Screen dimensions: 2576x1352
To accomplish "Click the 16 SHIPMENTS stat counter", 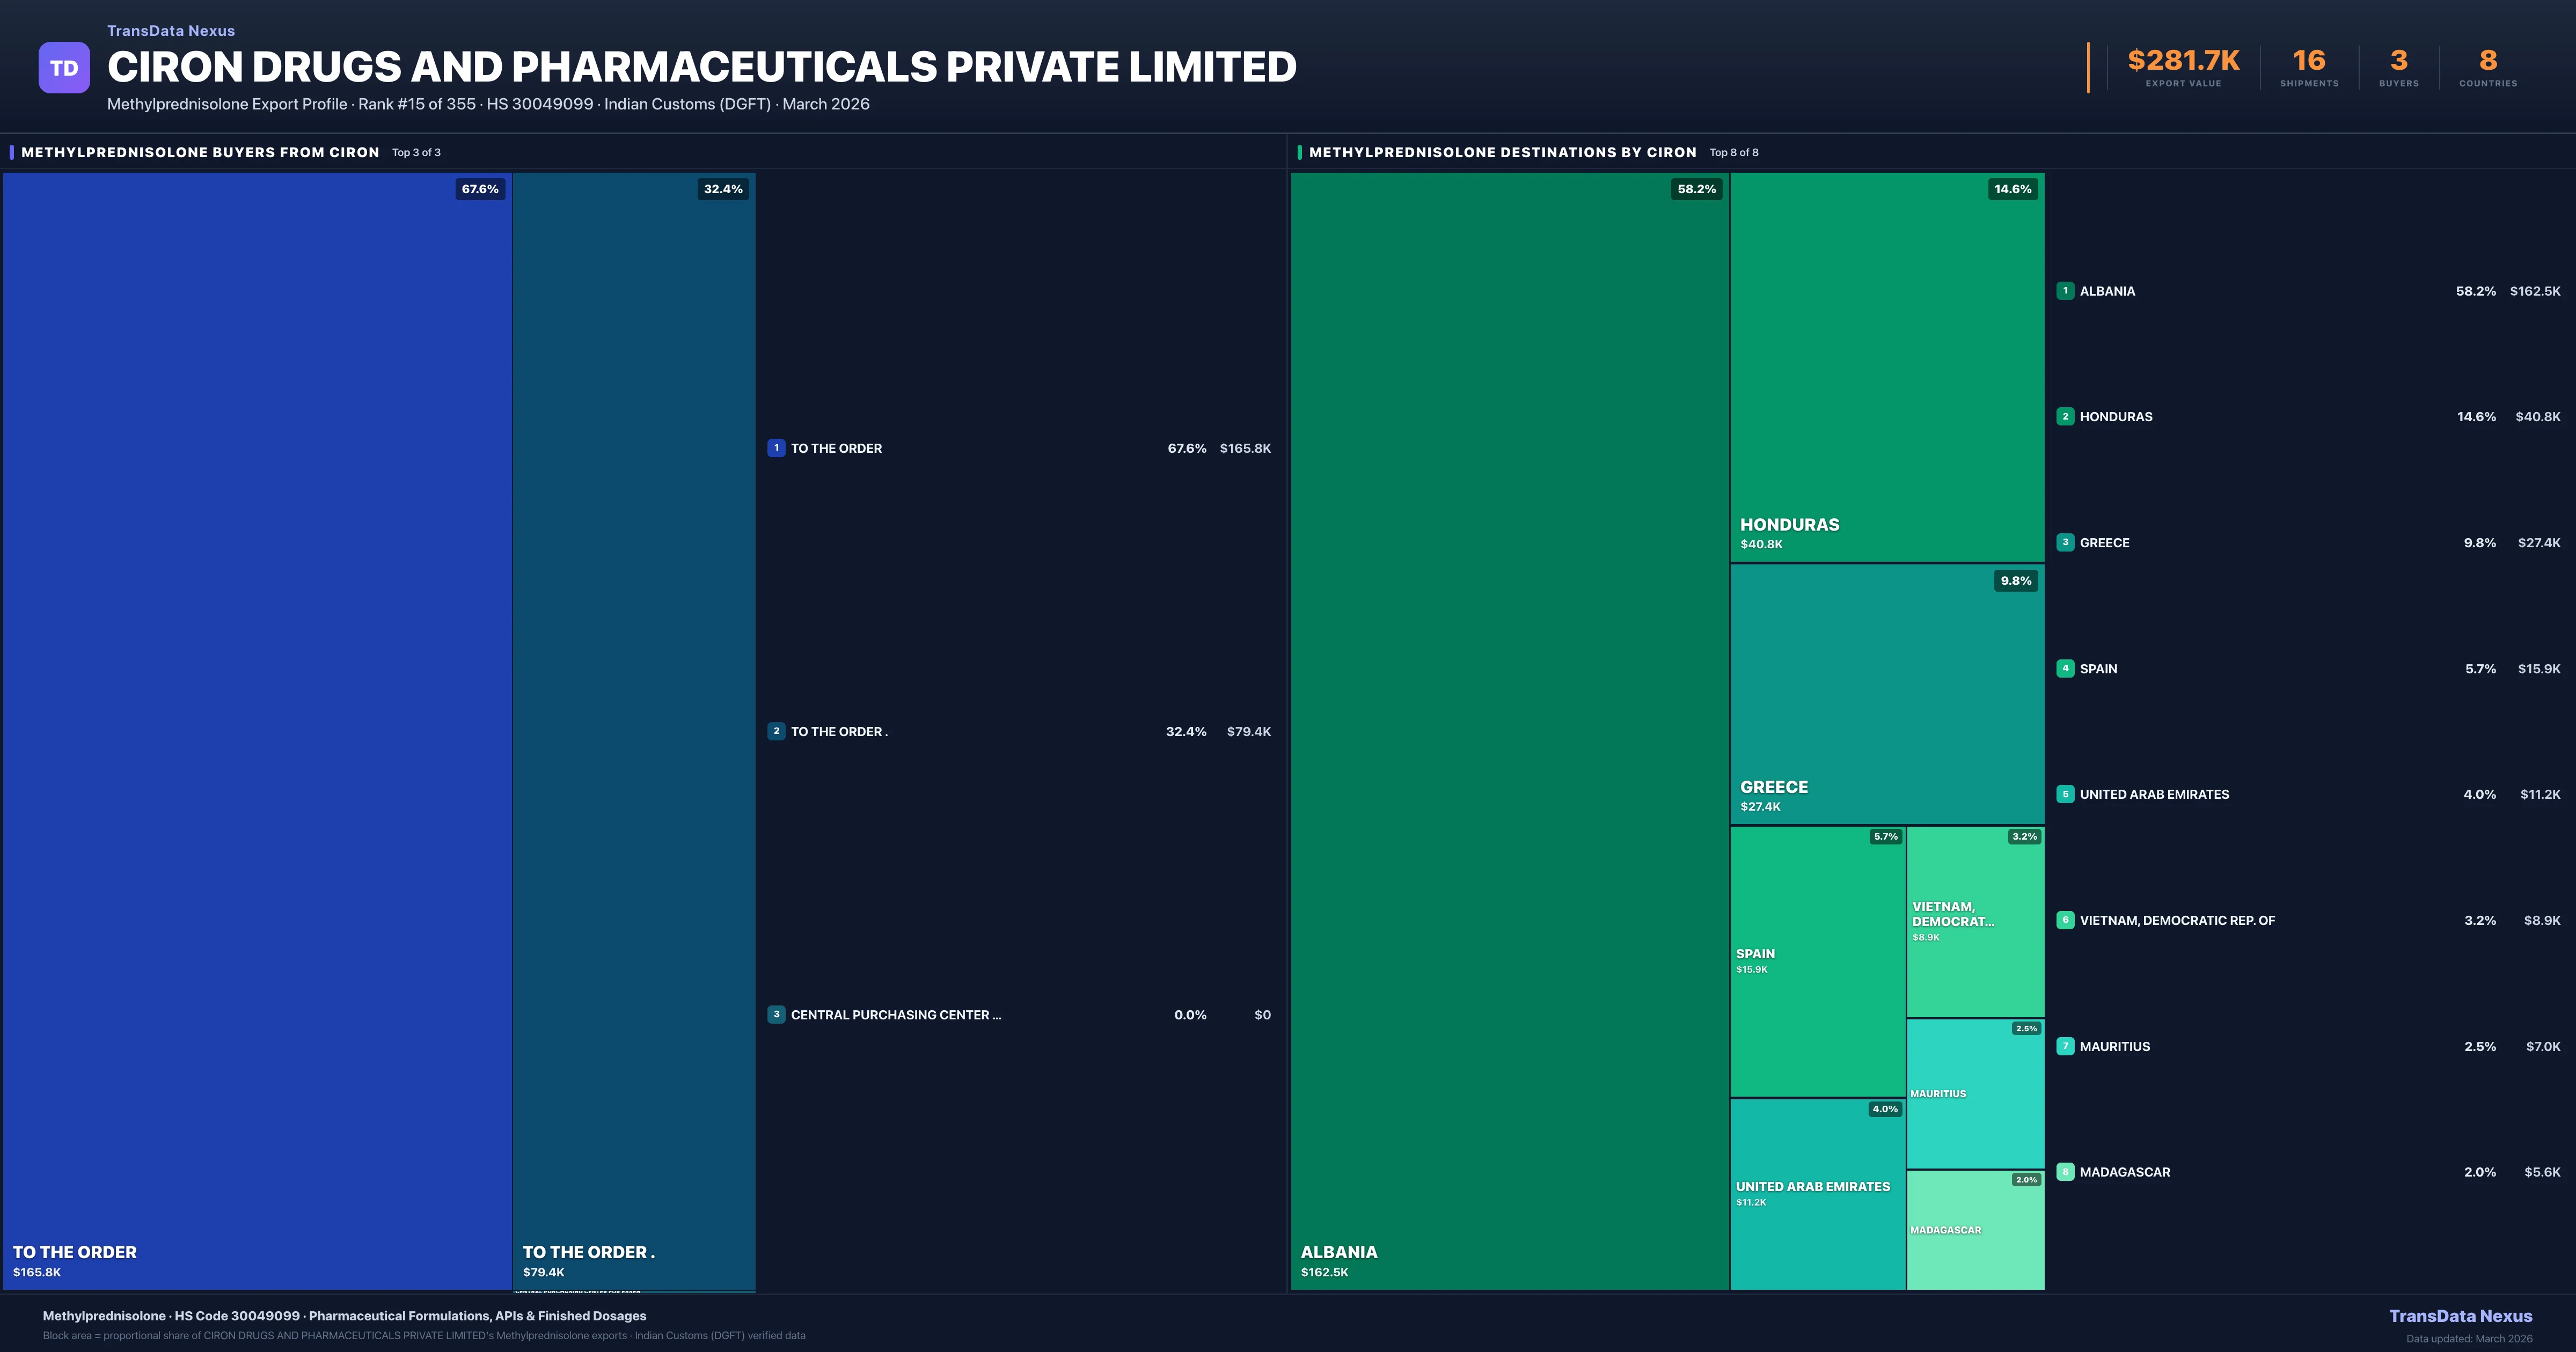I will (2308, 67).
